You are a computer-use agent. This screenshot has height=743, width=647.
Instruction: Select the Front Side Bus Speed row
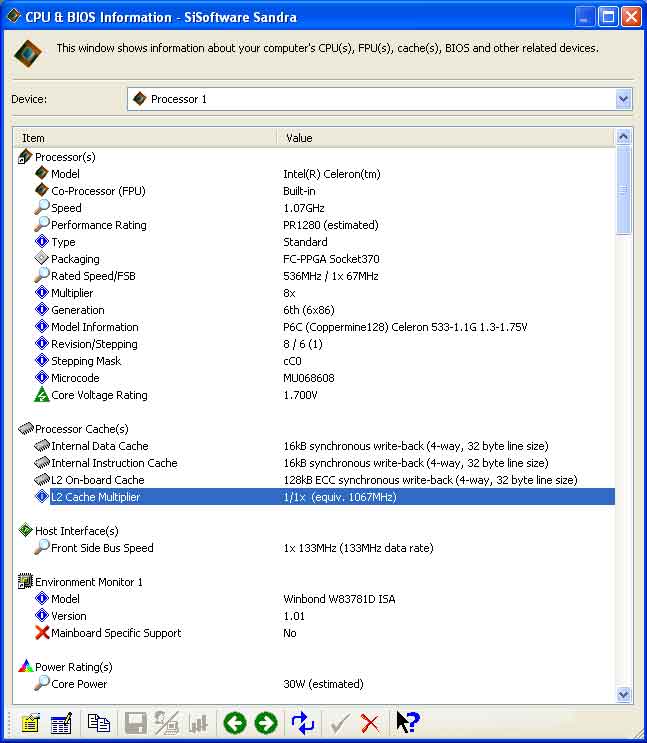(x=102, y=548)
